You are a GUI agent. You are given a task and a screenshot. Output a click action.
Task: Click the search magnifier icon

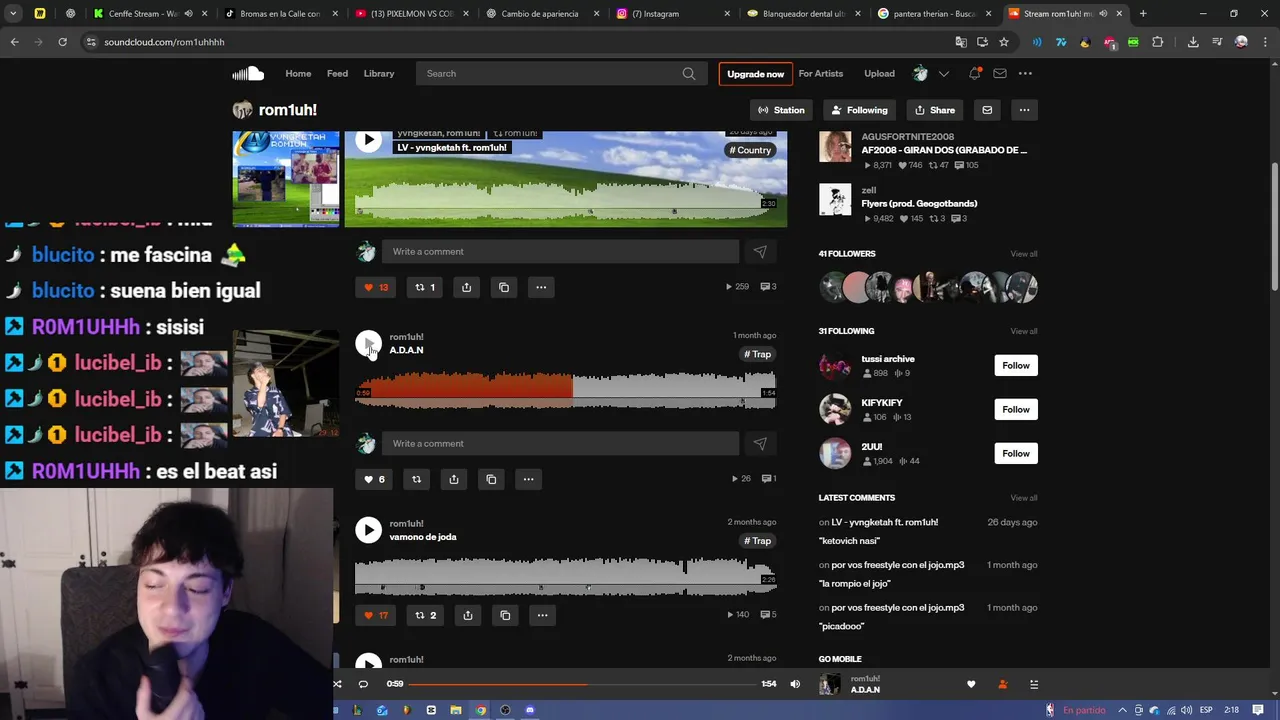point(689,73)
